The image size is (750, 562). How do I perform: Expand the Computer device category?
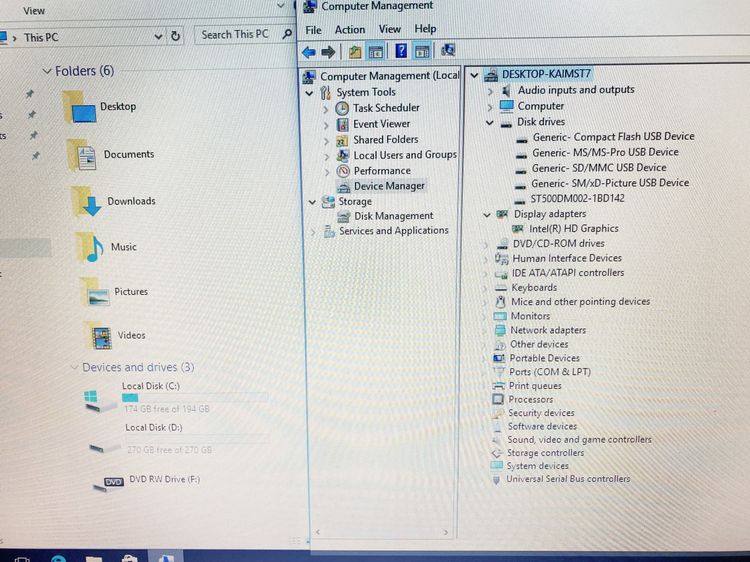[489, 107]
